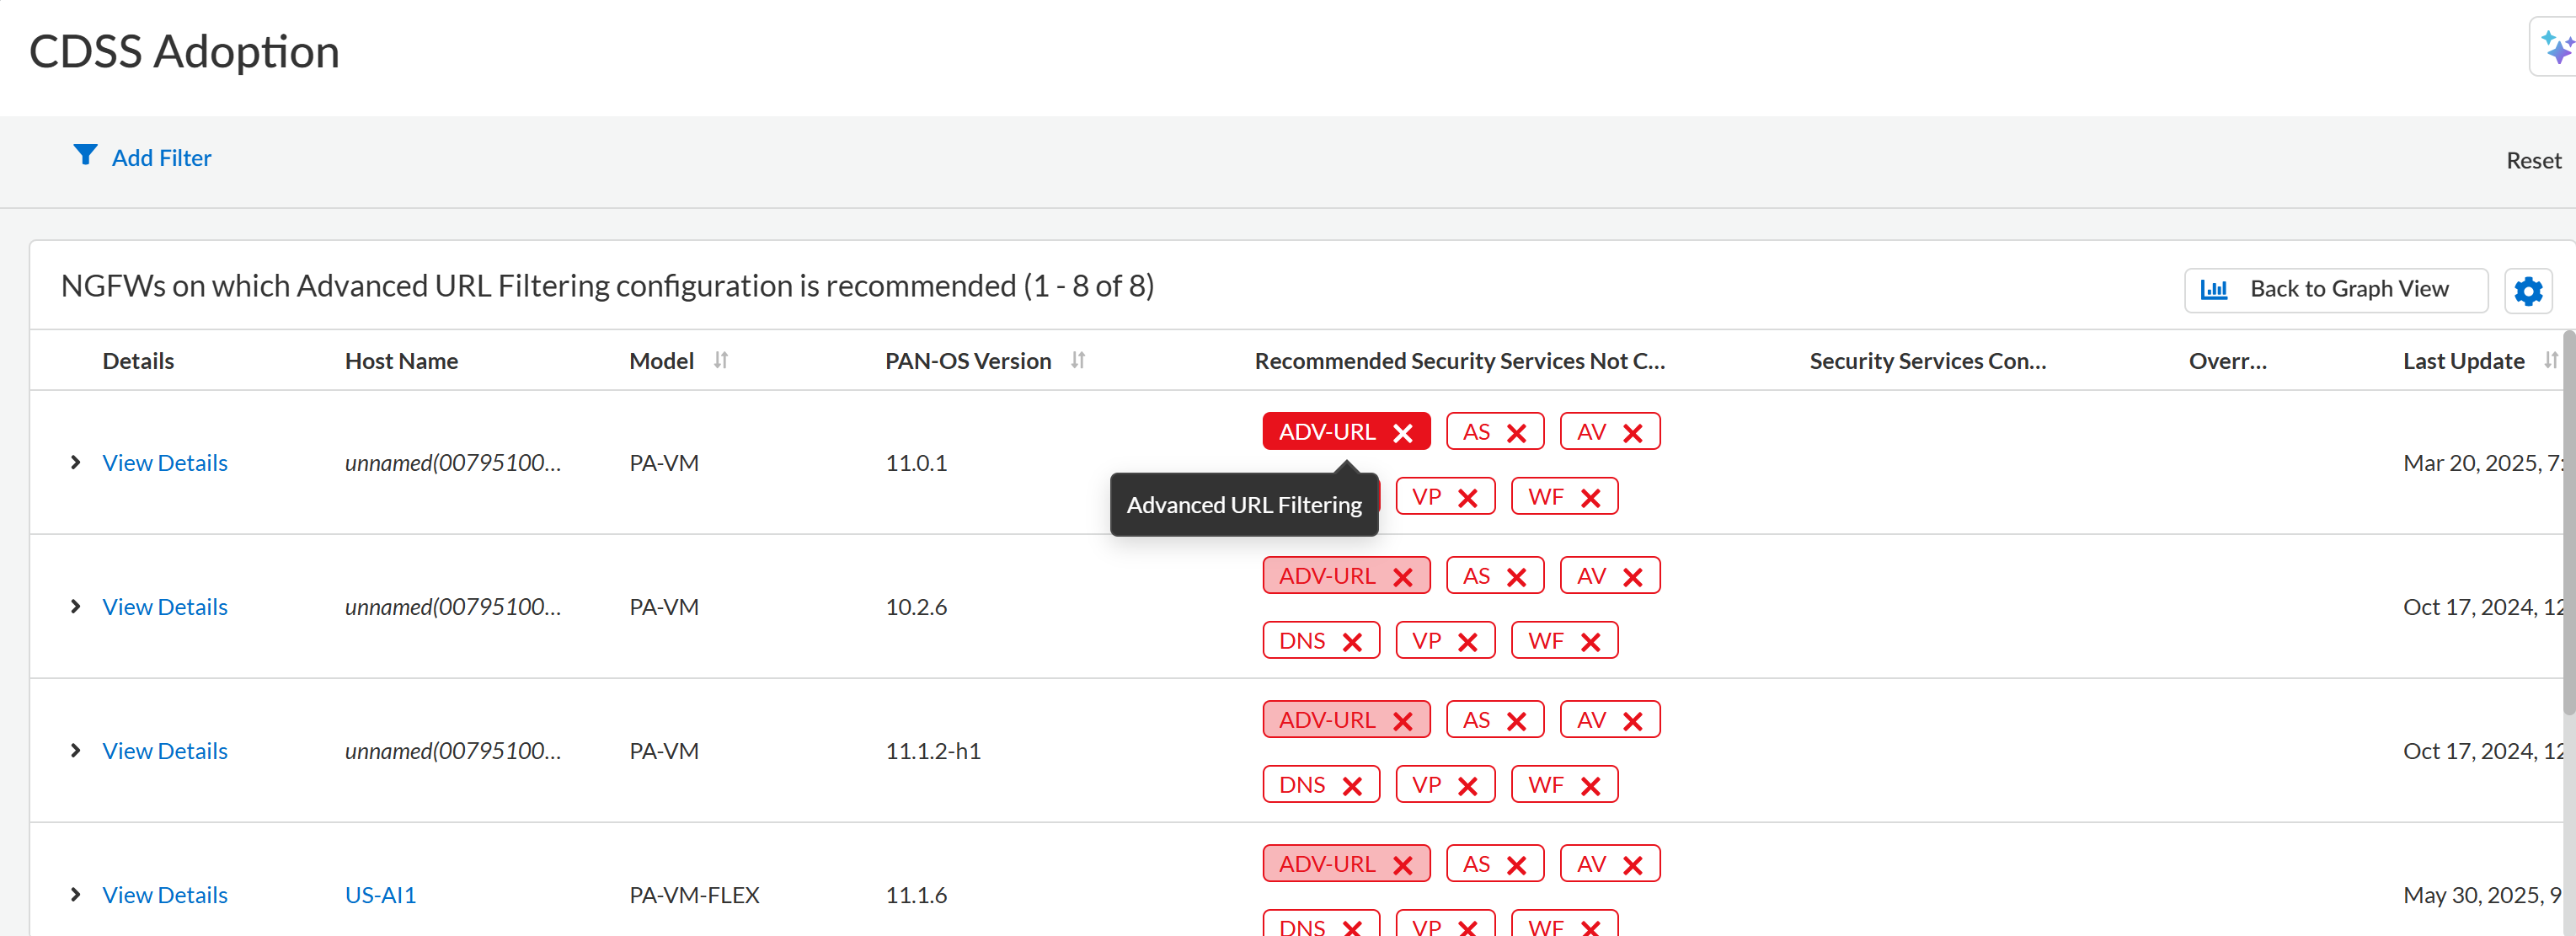Click Add Filter link
2576x936 pixels.
point(161,158)
